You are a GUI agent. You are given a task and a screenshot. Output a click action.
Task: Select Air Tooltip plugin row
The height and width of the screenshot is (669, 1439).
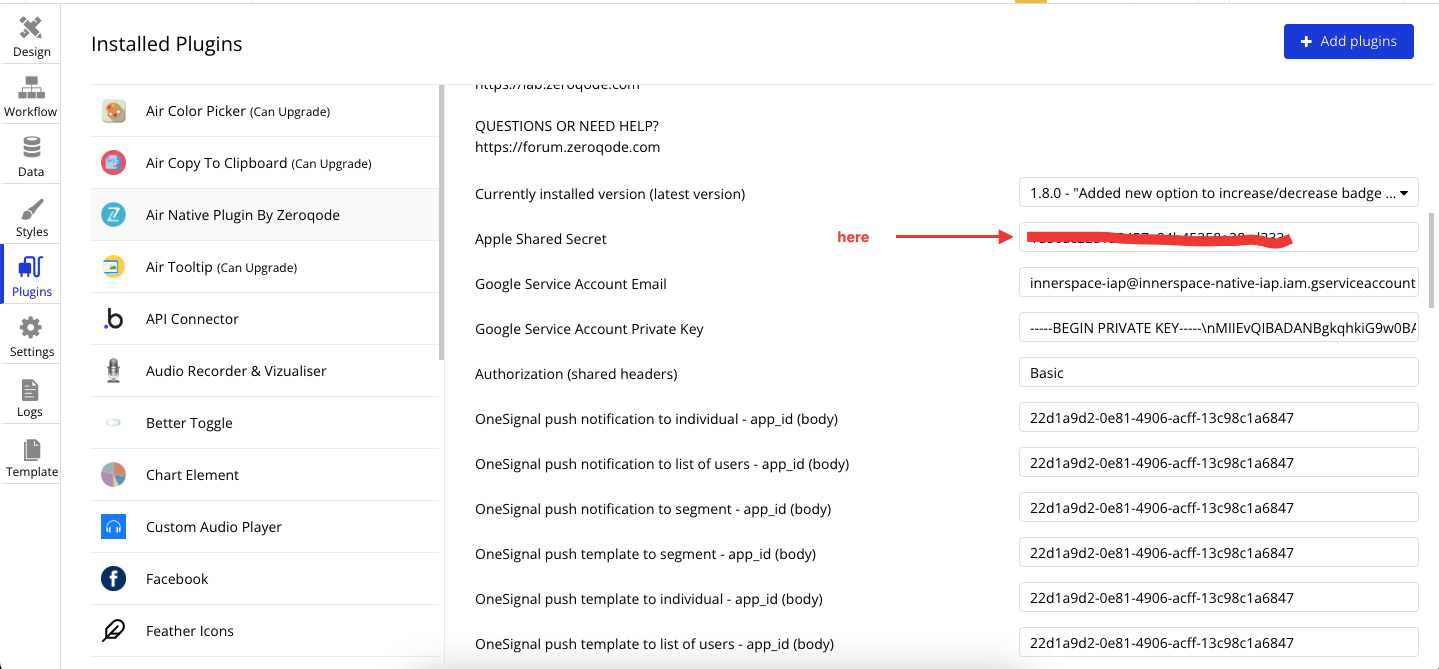(265, 267)
